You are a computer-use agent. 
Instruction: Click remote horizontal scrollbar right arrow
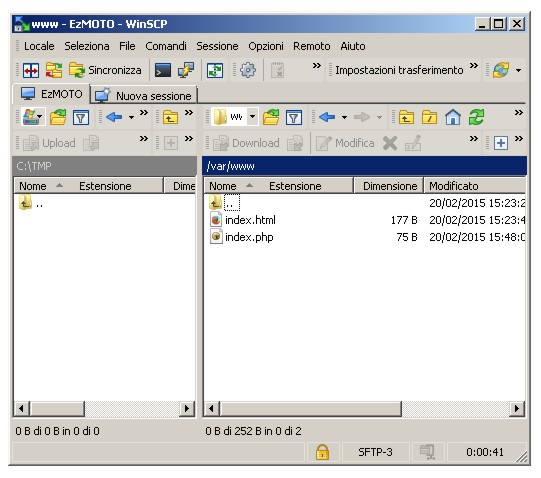click(517, 409)
